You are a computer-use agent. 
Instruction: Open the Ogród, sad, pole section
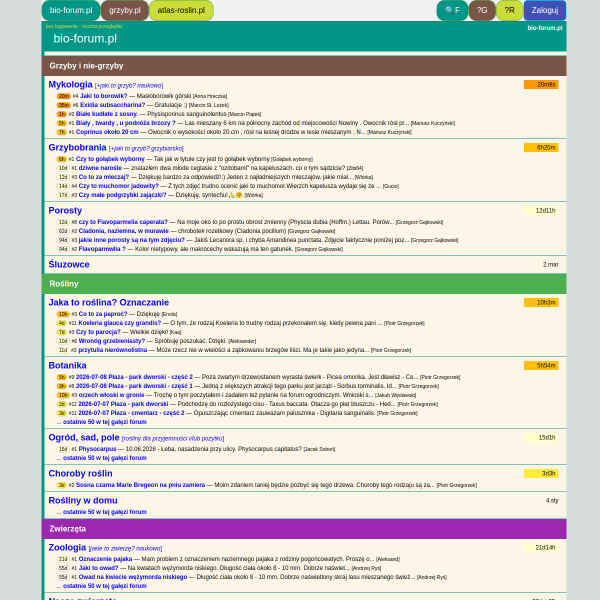coord(84,437)
